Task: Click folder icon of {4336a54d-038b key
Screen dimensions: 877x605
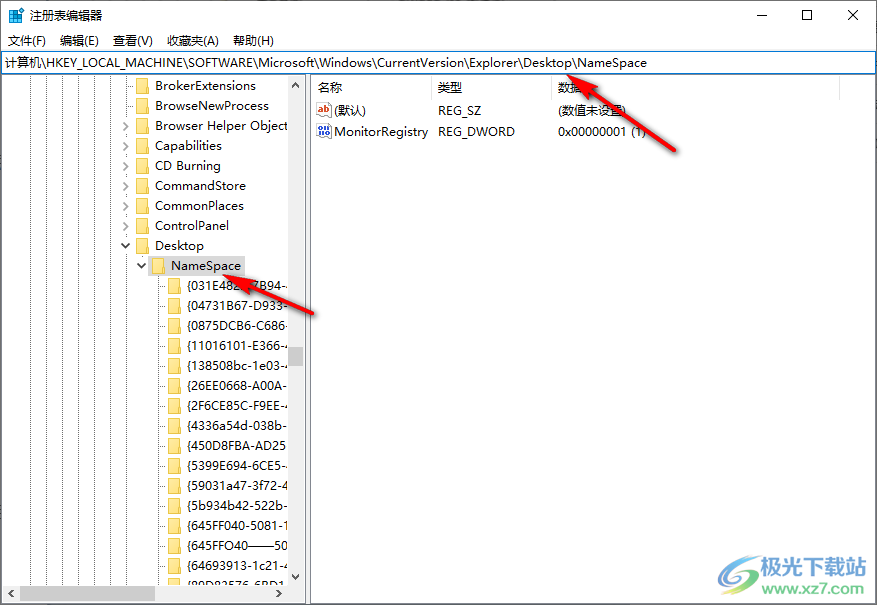Action: tap(175, 426)
